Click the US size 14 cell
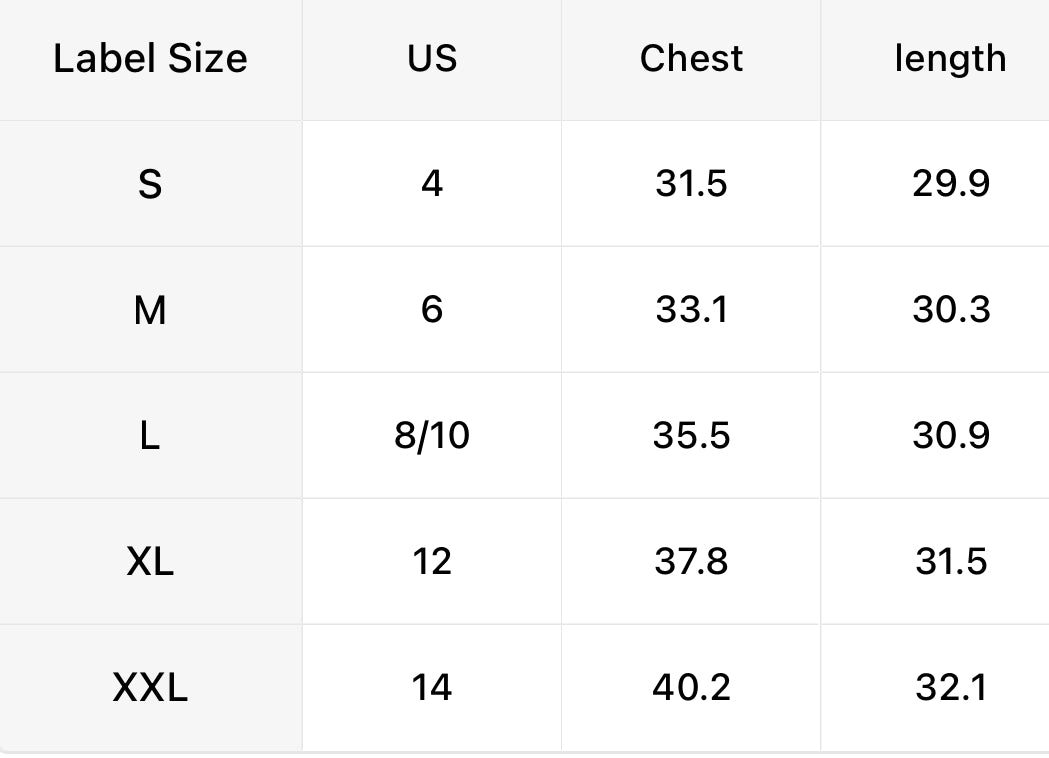The width and height of the screenshot is (1049, 758). click(432, 688)
